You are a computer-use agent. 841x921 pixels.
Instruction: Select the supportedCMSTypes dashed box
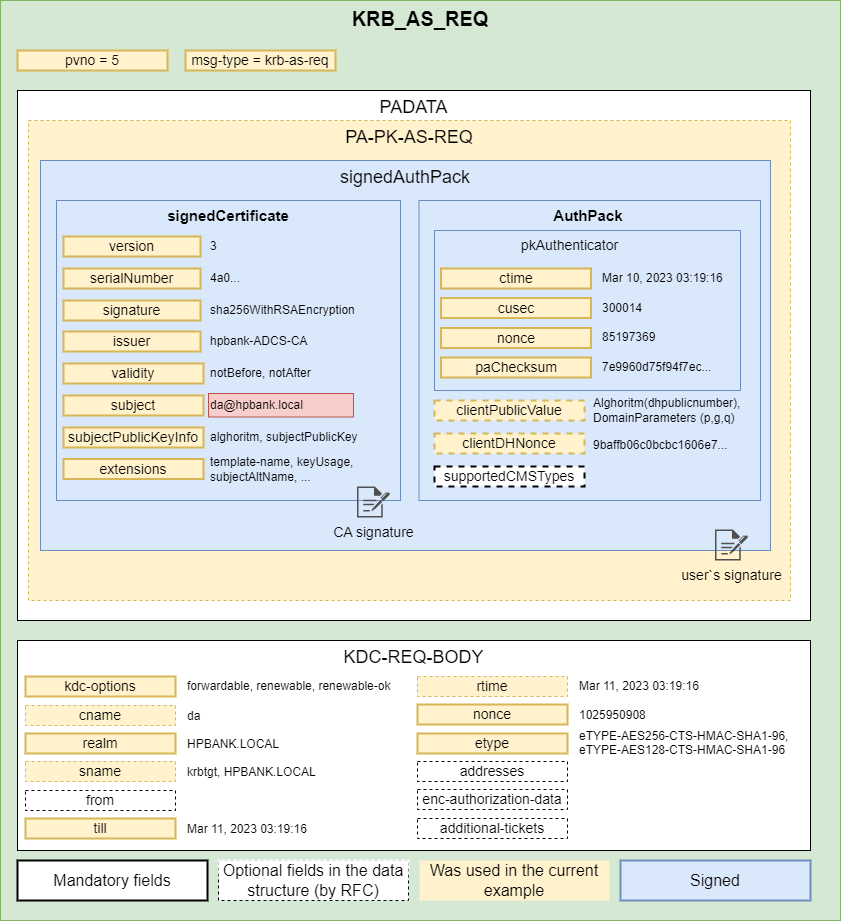click(509, 476)
